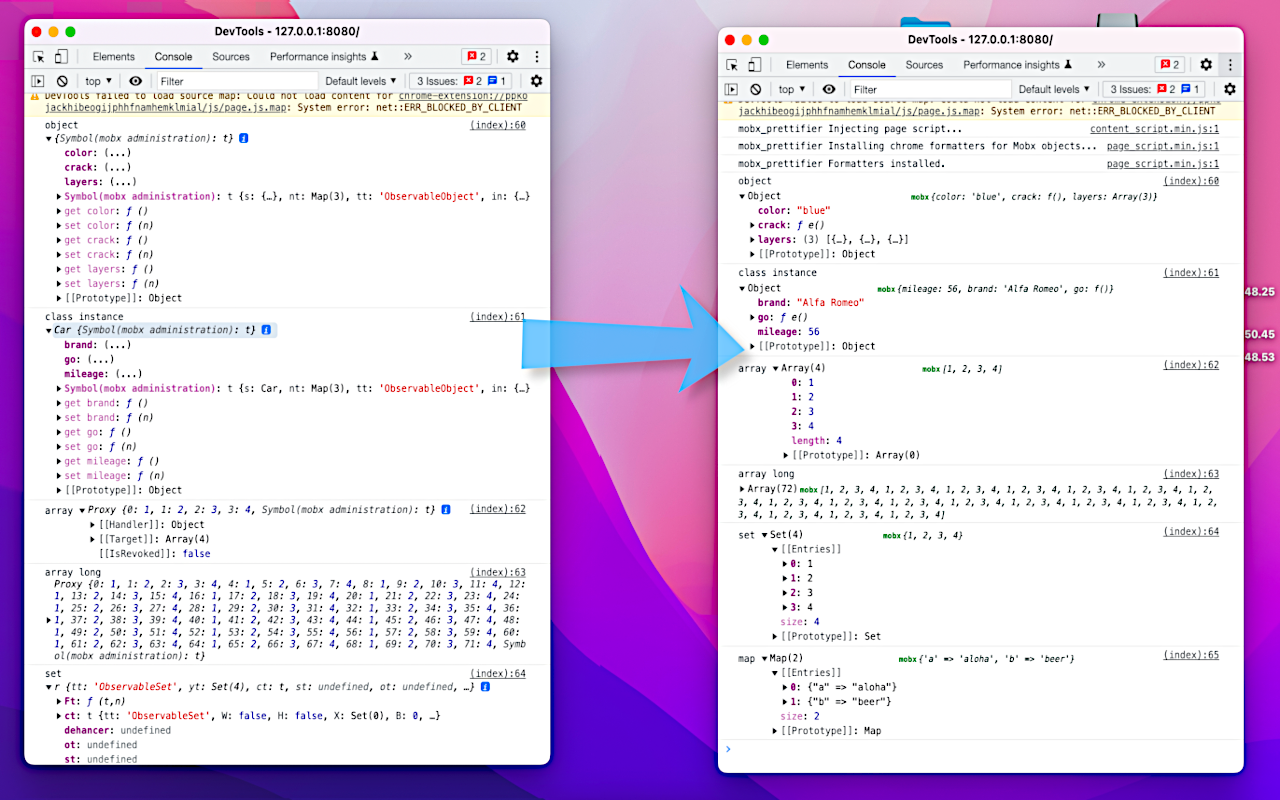Viewport: 1280px width, 800px height.
Task: Switch to the Sources tab
Action: (231, 56)
